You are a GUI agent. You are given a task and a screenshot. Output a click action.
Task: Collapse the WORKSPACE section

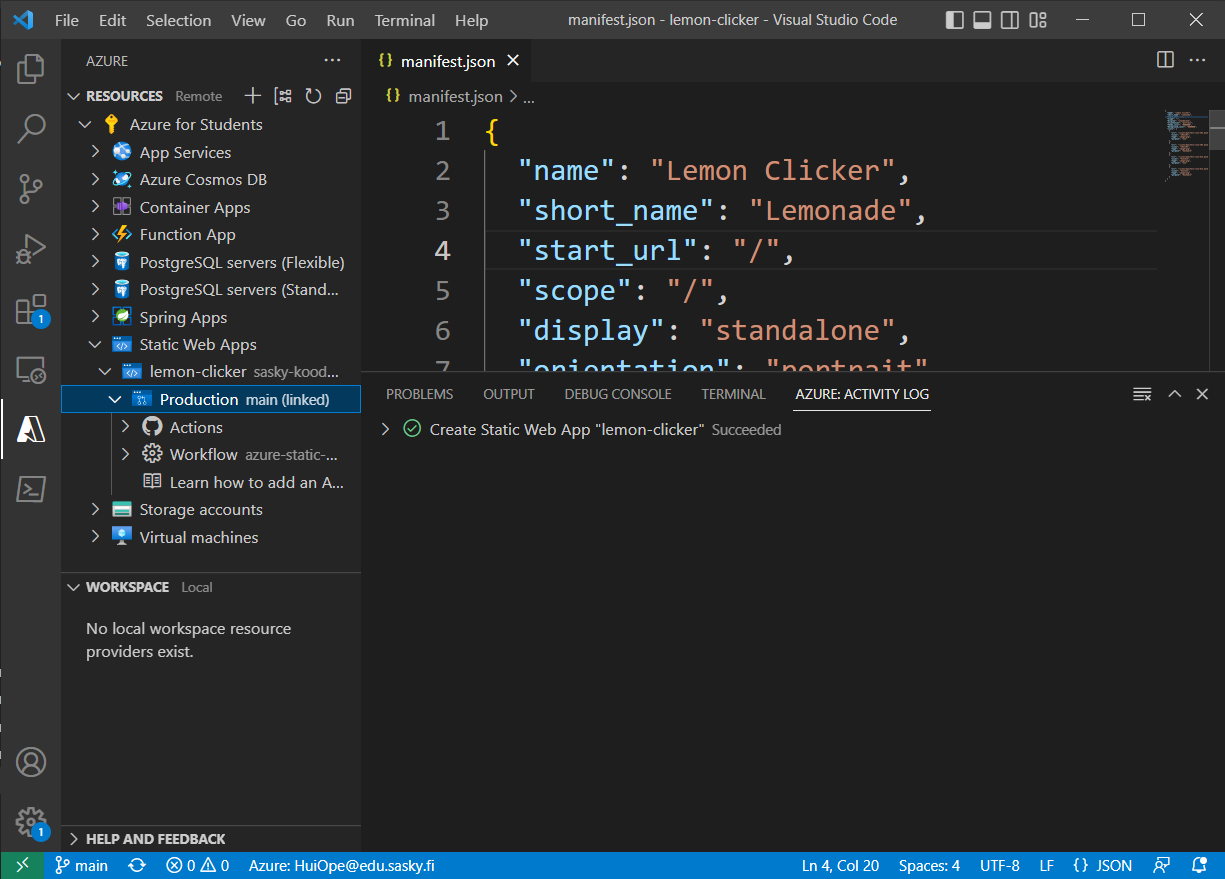[211, 587]
